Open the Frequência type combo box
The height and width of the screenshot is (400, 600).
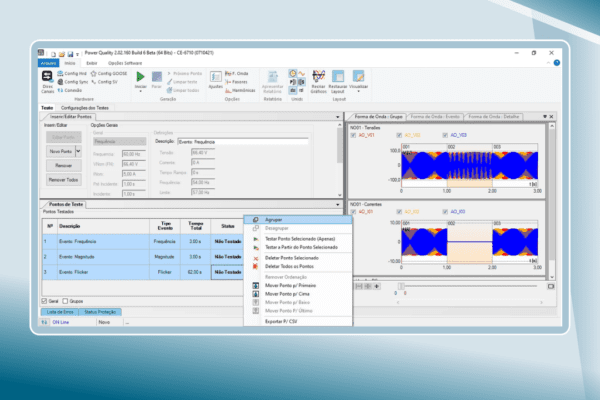[119, 142]
